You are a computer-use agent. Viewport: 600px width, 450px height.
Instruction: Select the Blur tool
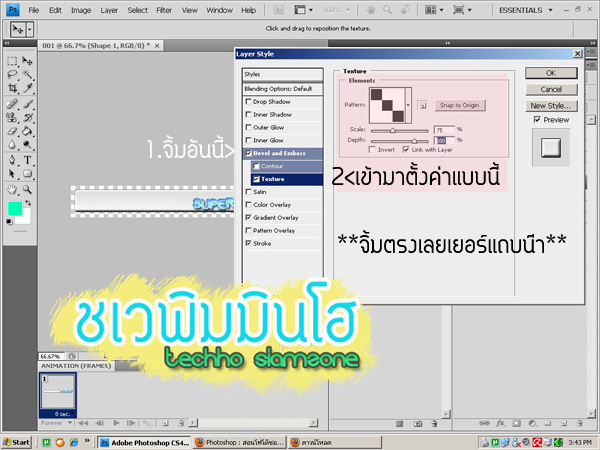(x=12, y=145)
